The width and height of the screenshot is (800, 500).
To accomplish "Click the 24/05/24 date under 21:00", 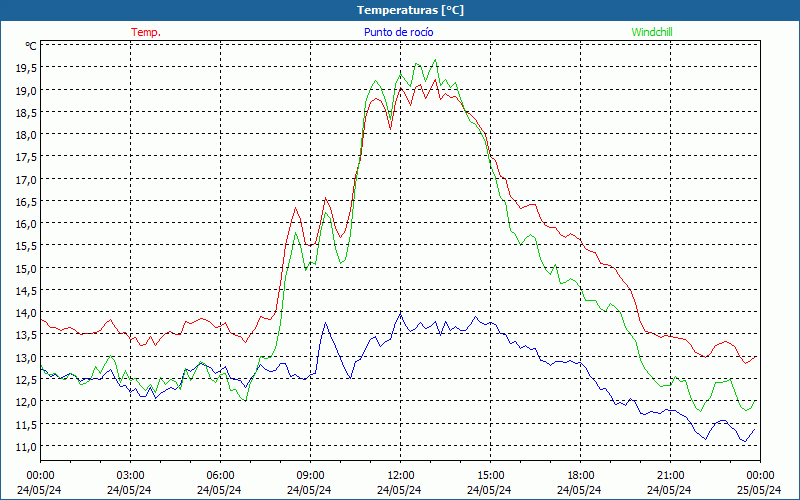I will click(x=669, y=490).
